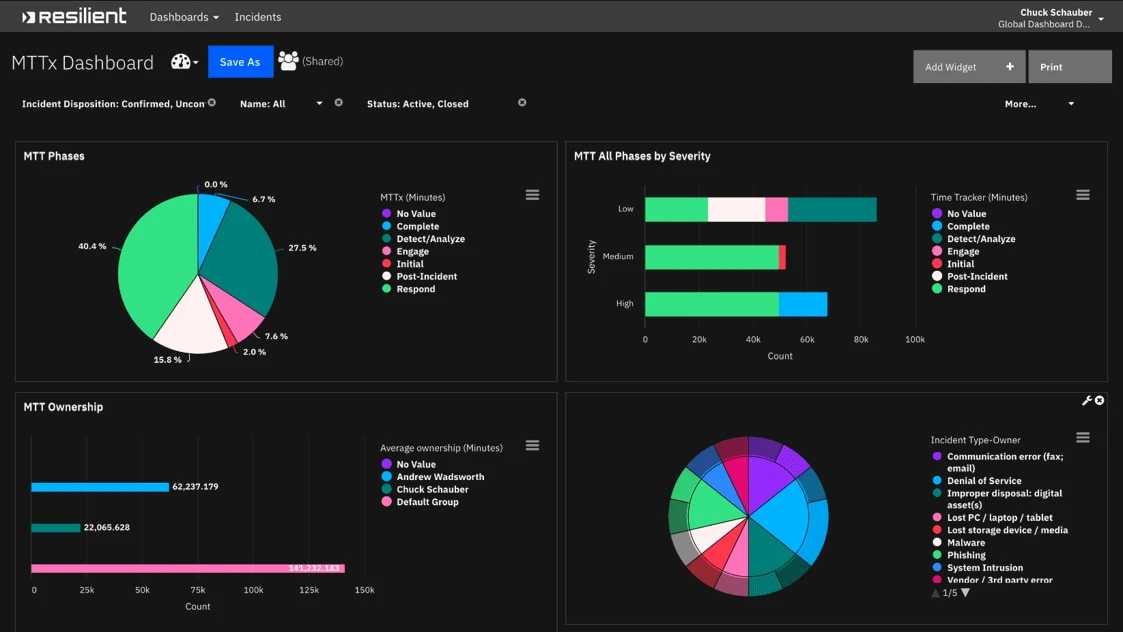The image size is (1123, 632).
Task: Configure the Incident Type-Owner widget with the wrench
Action: 1089,399
